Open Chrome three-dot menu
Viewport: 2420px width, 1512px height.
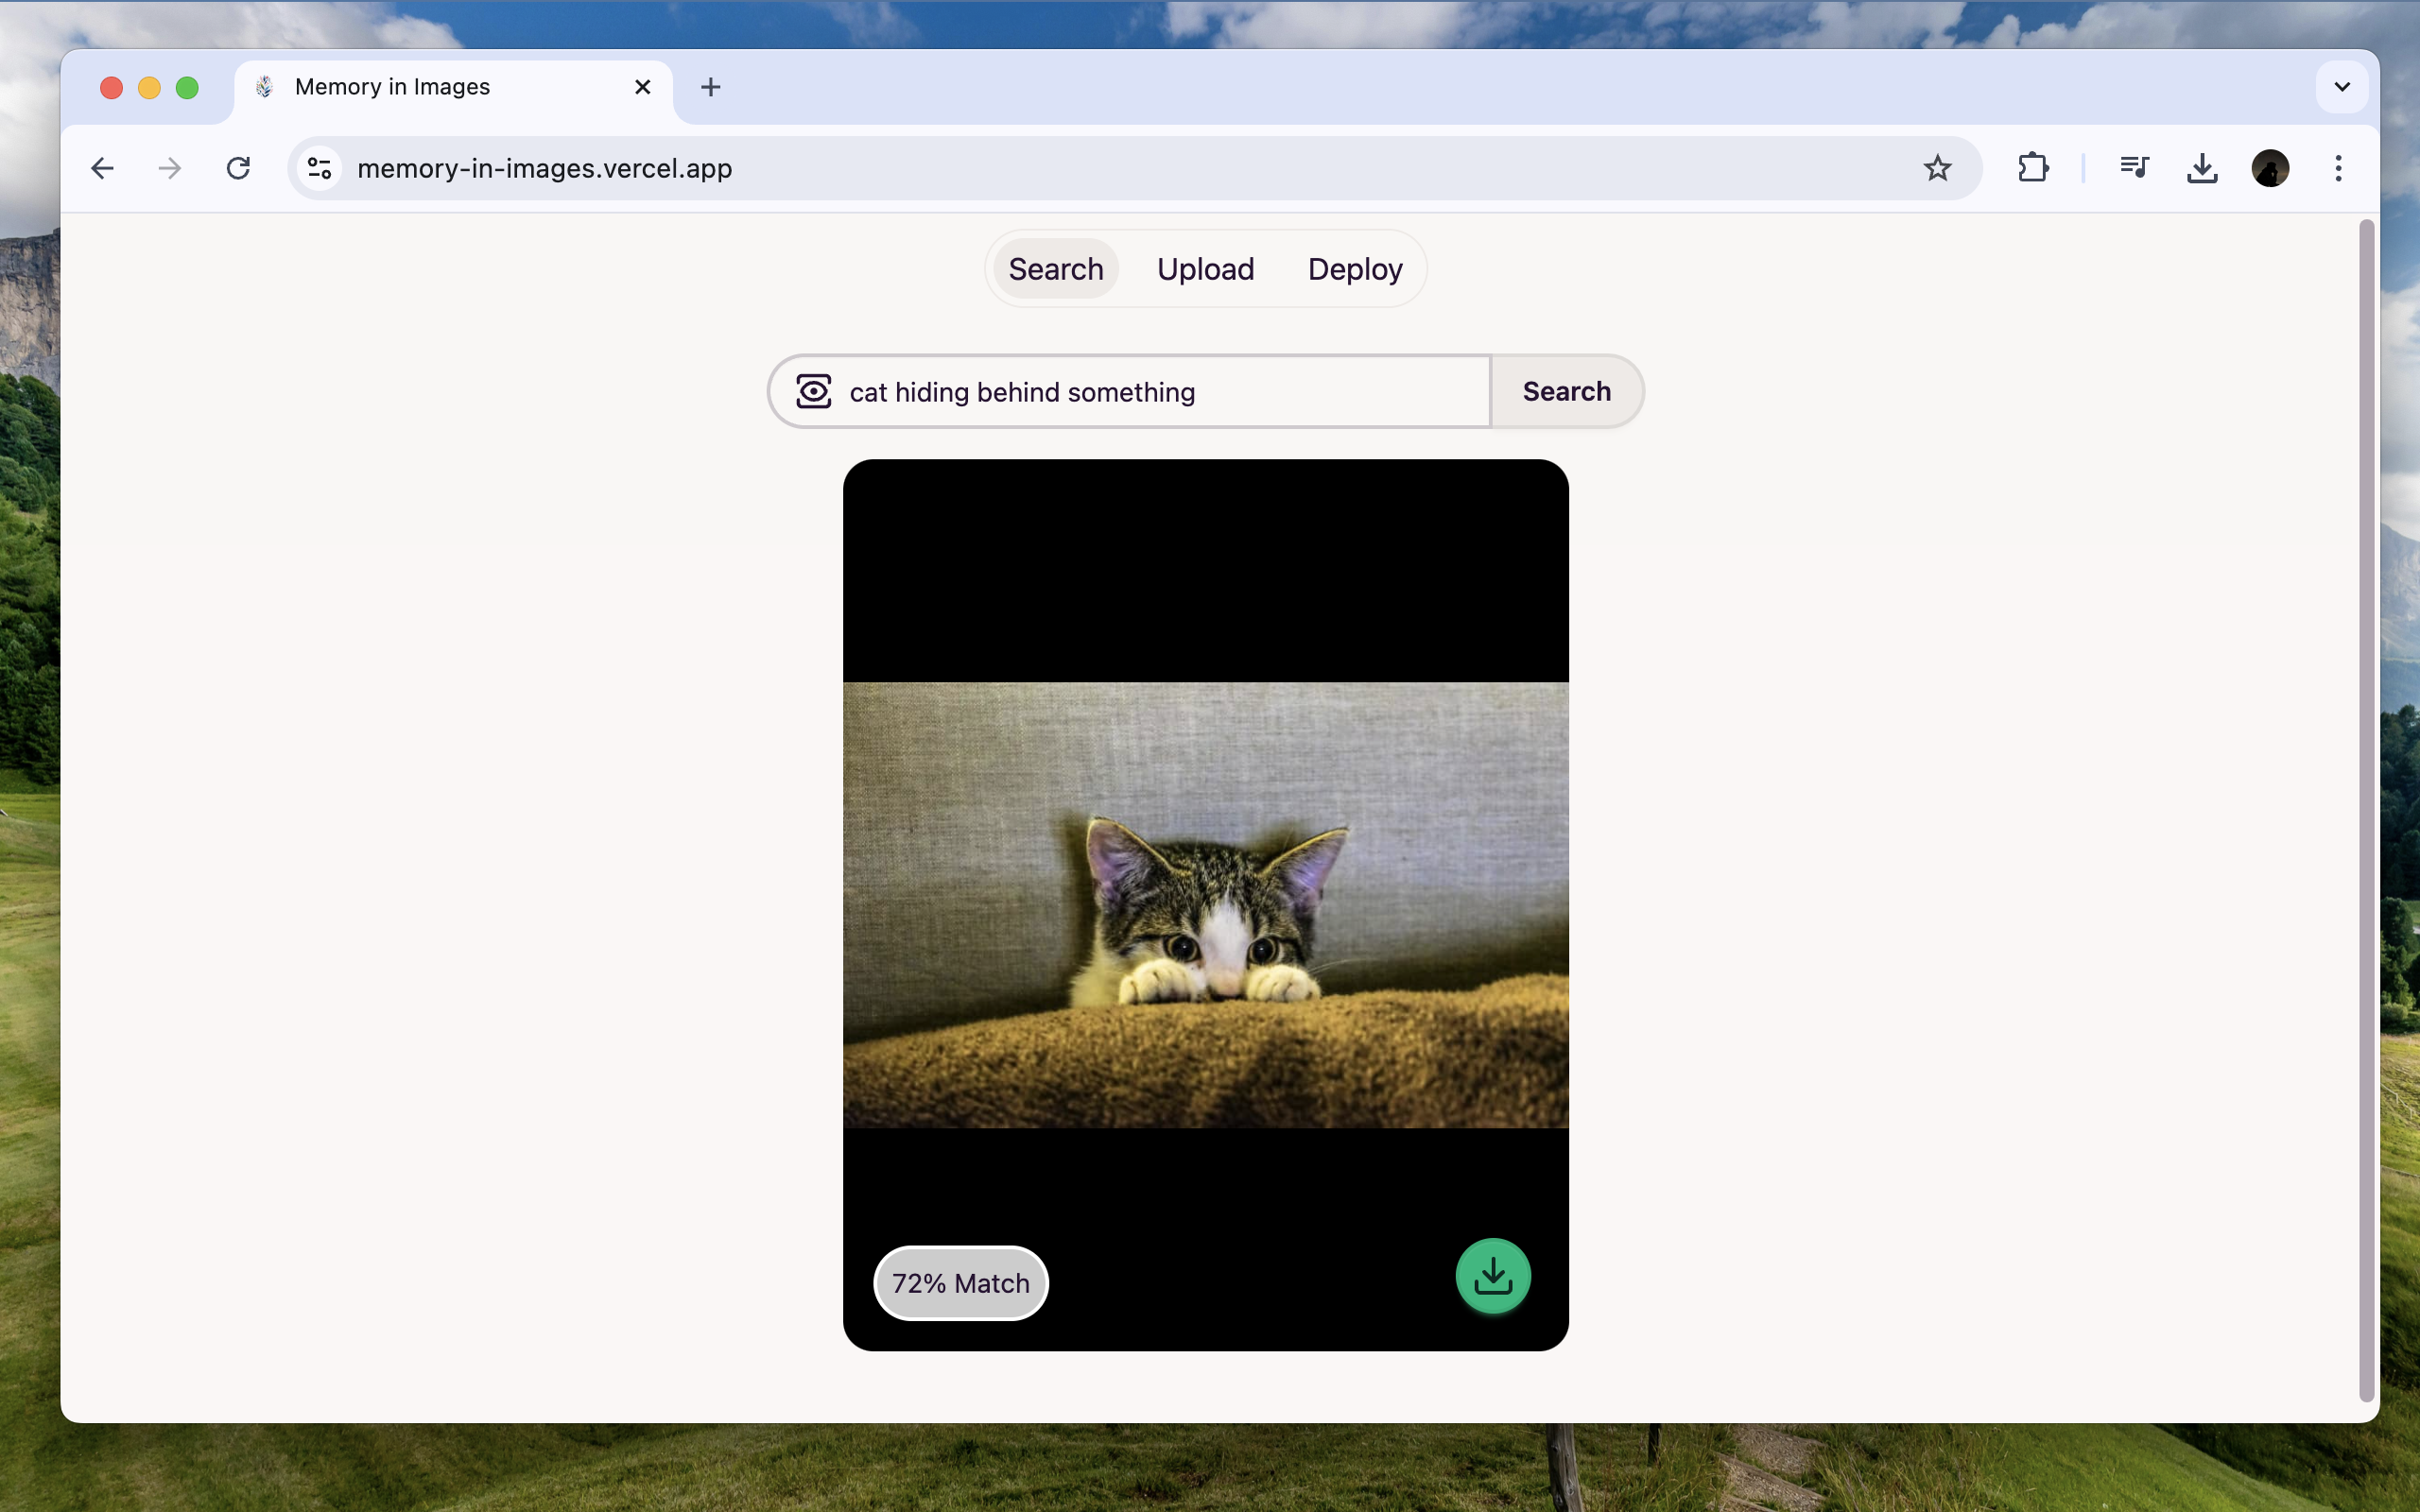tap(2338, 168)
